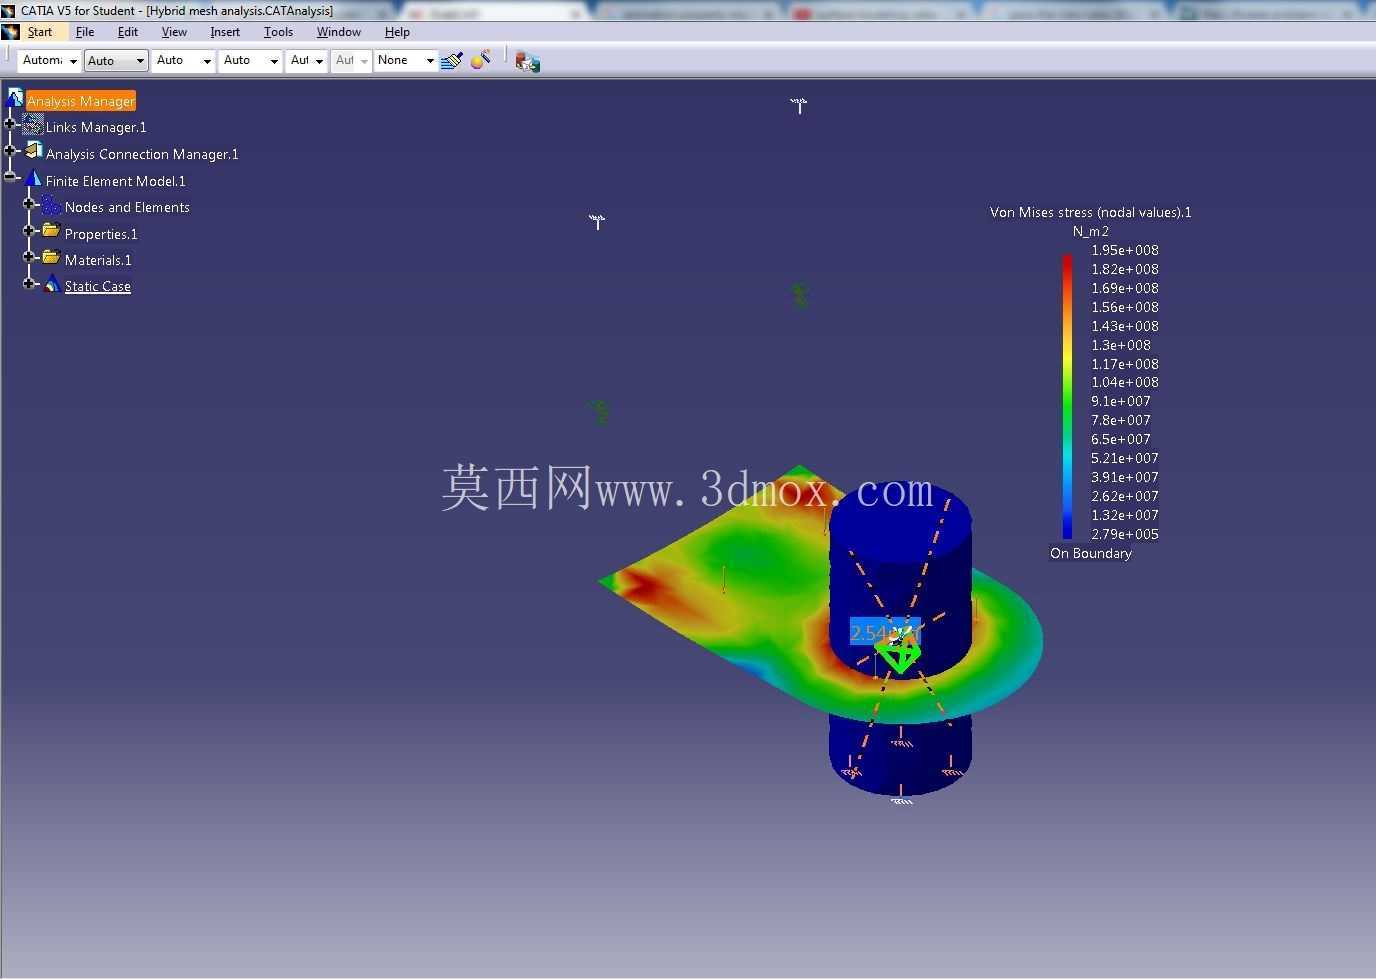1376x979 pixels.
Task: Click the 2.54 value label on cylinder
Action: click(884, 632)
